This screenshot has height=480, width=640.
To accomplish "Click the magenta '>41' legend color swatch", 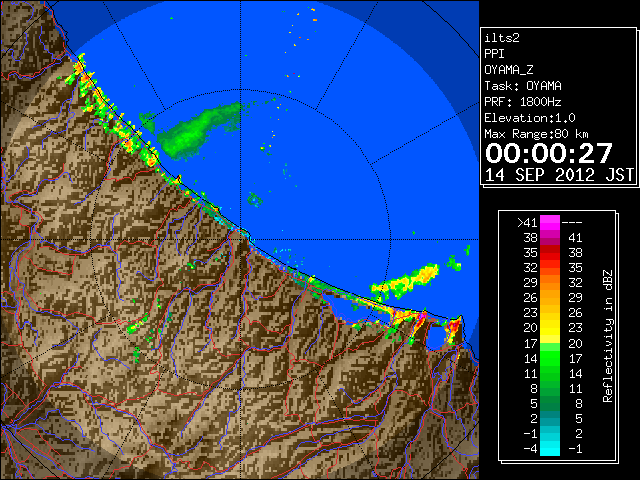I will pyautogui.click(x=550, y=222).
